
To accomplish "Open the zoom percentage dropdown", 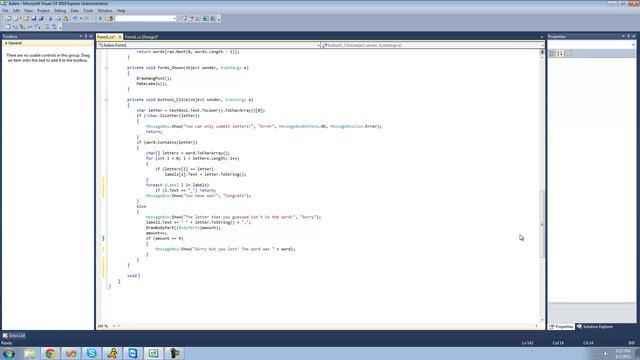I will [114, 326].
